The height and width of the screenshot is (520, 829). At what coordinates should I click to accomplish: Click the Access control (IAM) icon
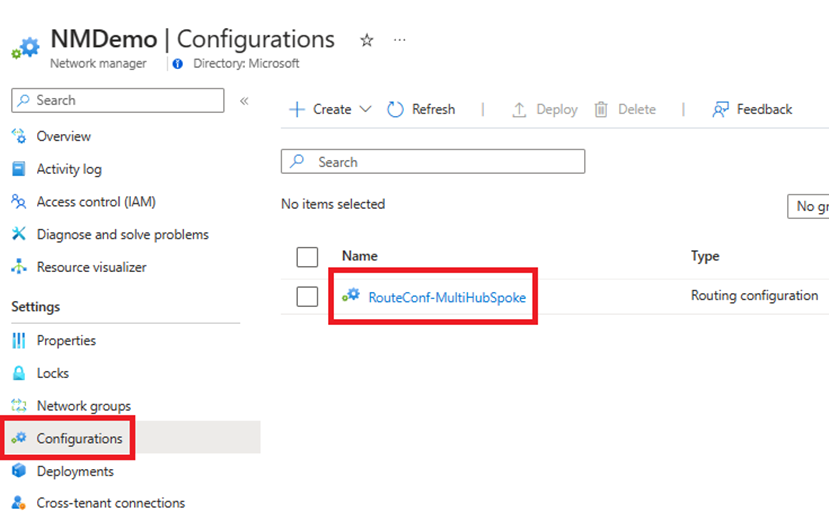[x=18, y=202]
